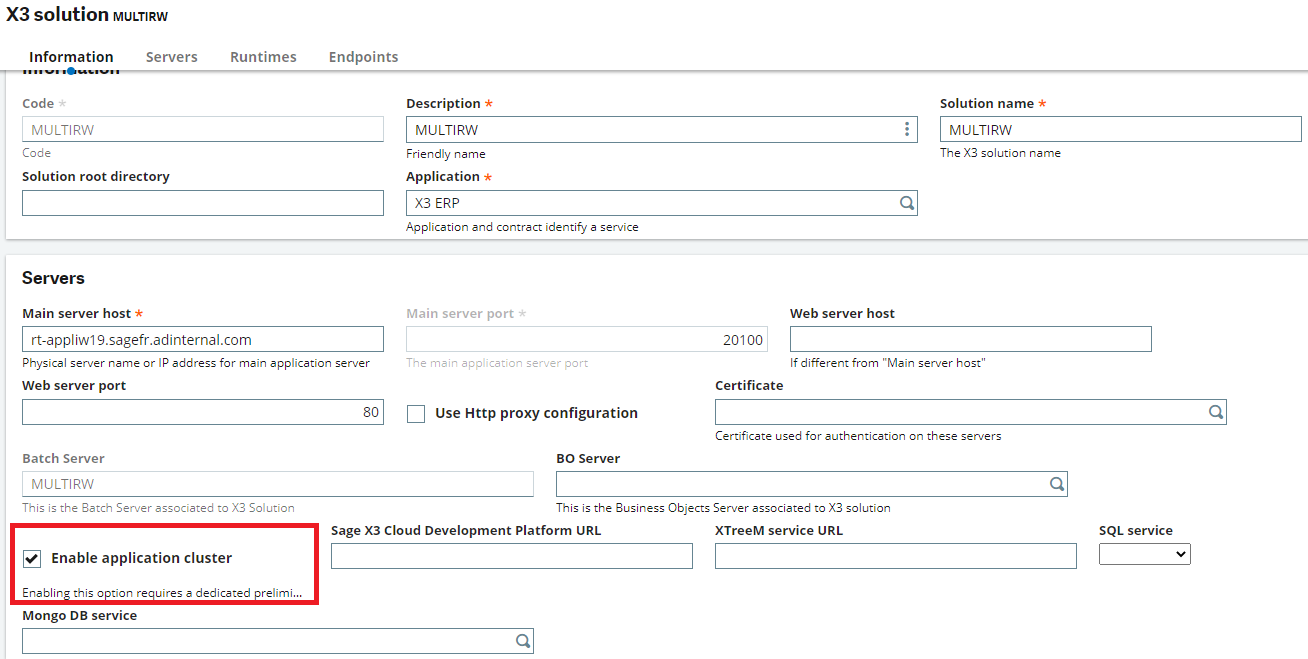Image resolution: width=1308 pixels, height=659 pixels.
Task: Focus the Web server host field
Action: point(970,339)
